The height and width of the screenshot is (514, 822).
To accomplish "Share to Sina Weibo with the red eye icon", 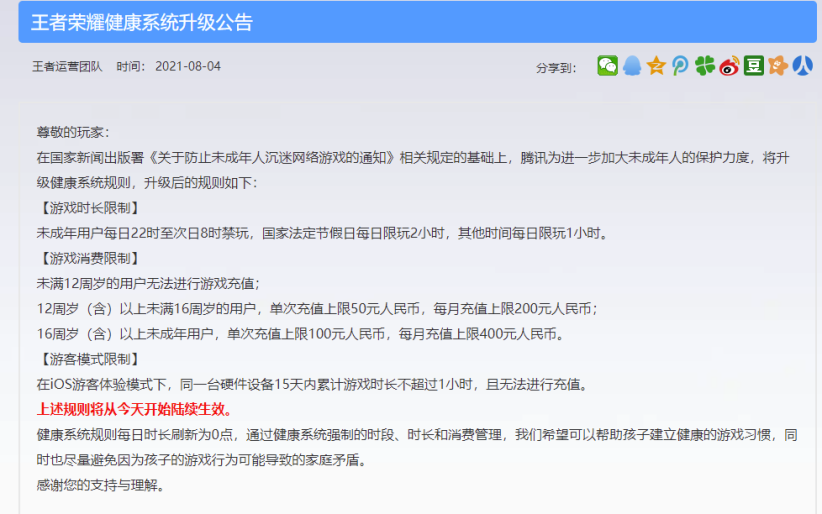I will coord(729,66).
